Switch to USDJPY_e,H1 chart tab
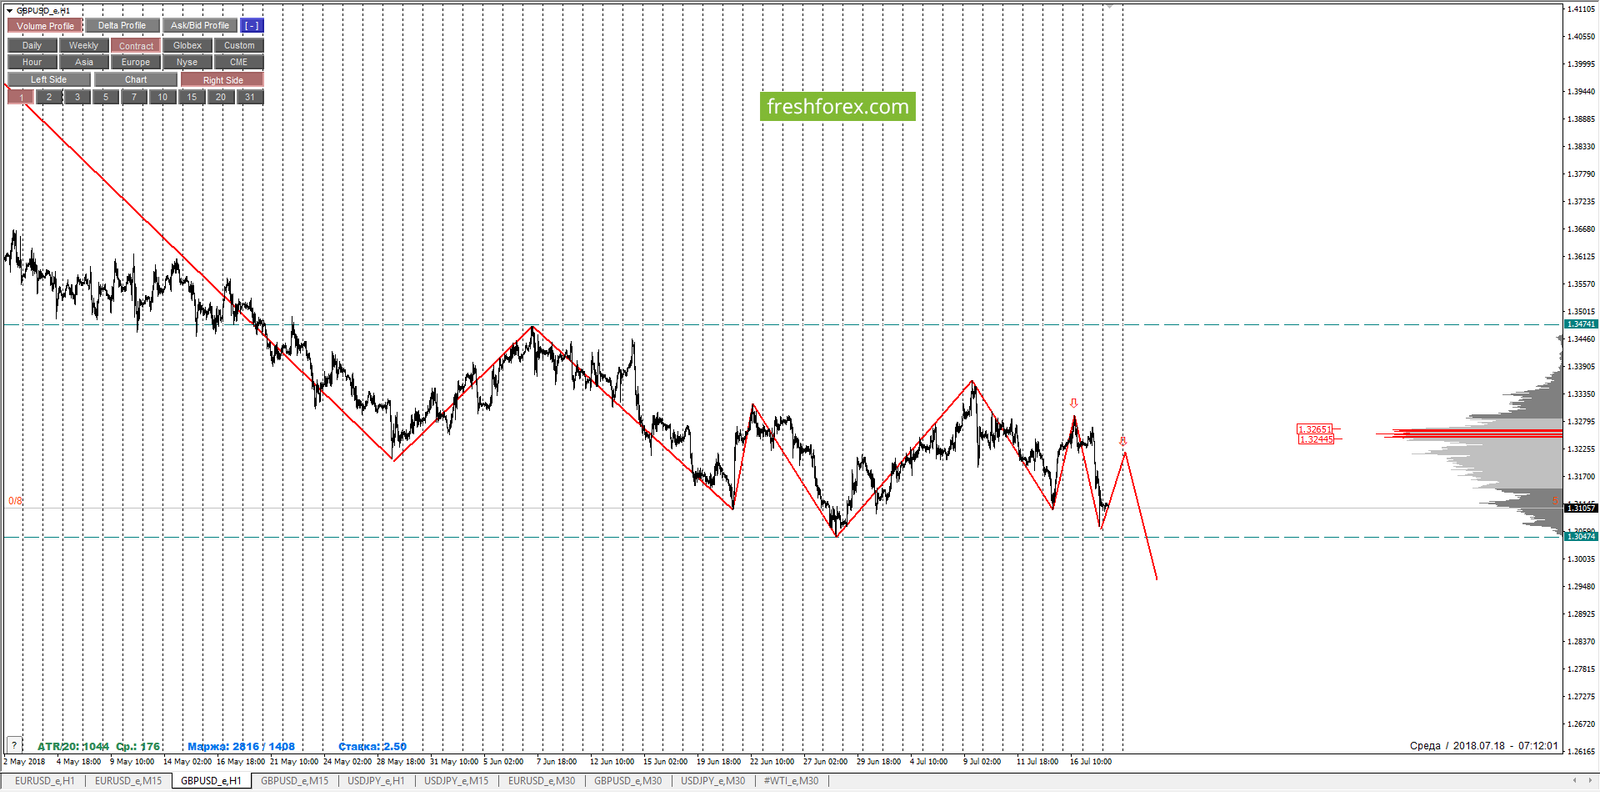 (376, 781)
